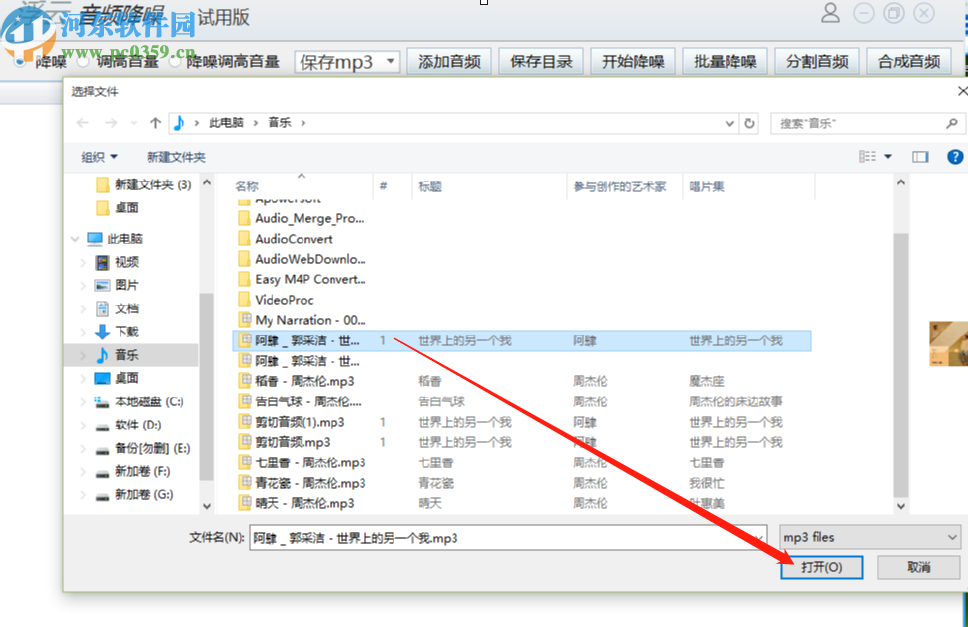968x627 pixels.
Task: Click the 打开(O) button
Action: [x=822, y=567]
